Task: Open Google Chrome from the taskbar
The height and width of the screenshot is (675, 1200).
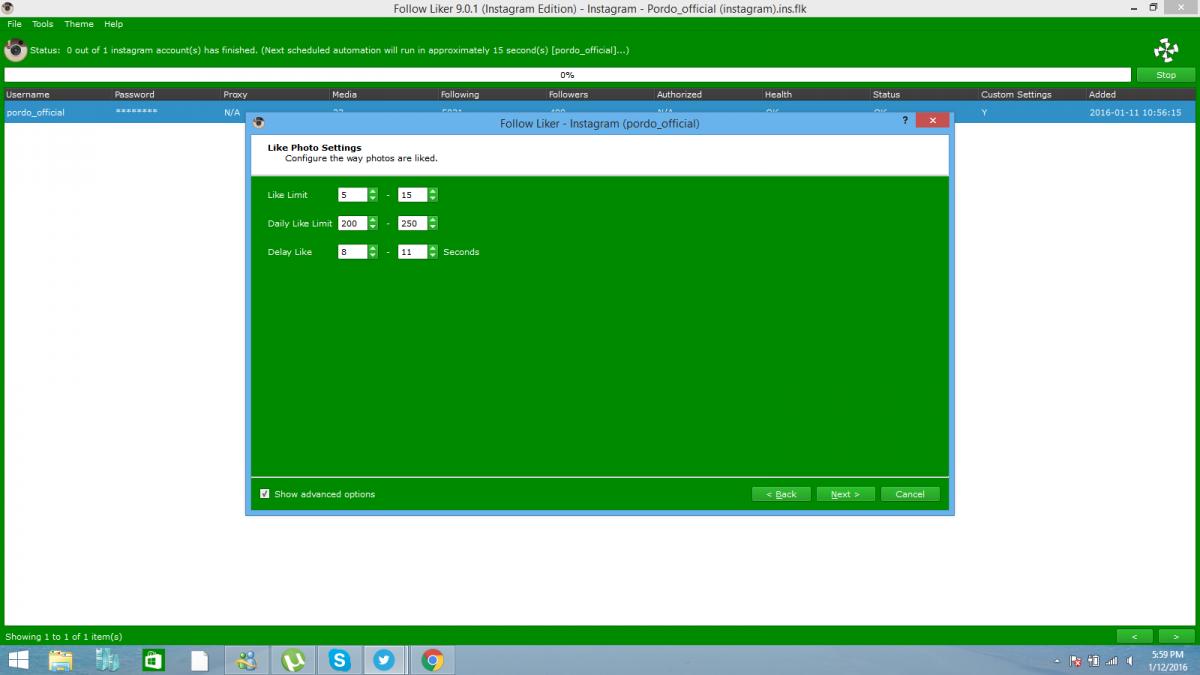Action: click(x=432, y=660)
